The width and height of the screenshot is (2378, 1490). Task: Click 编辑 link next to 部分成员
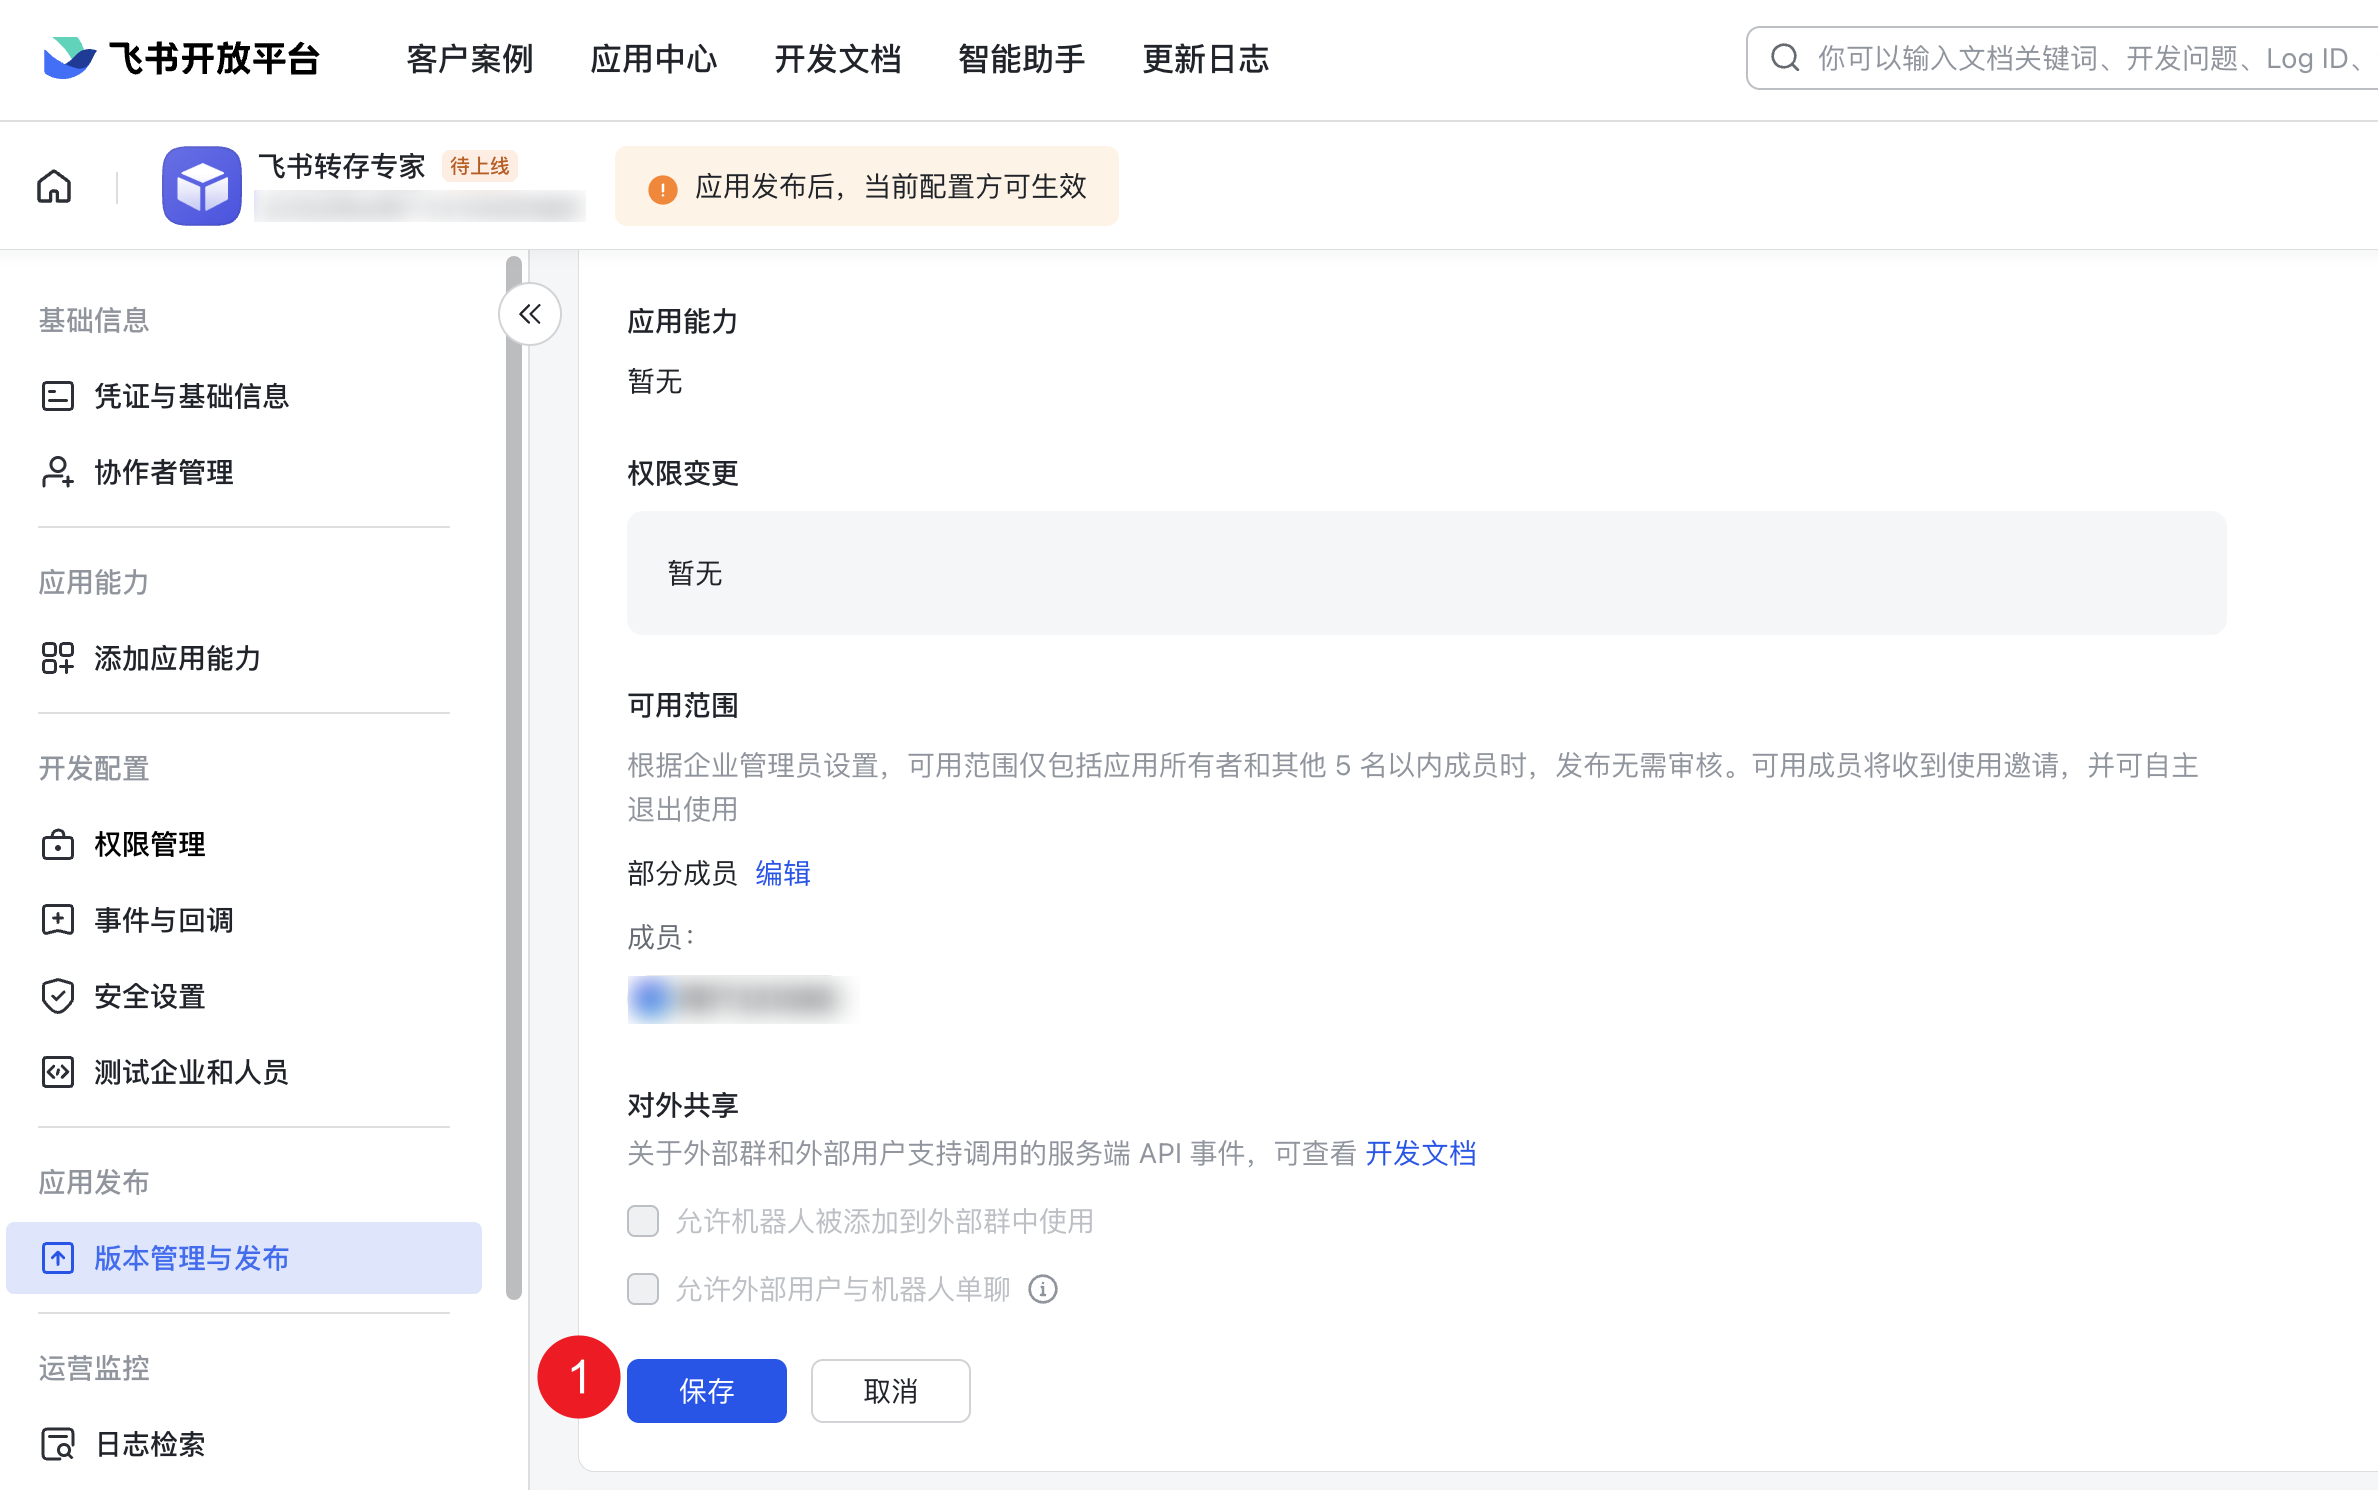(x=783, y=873)
